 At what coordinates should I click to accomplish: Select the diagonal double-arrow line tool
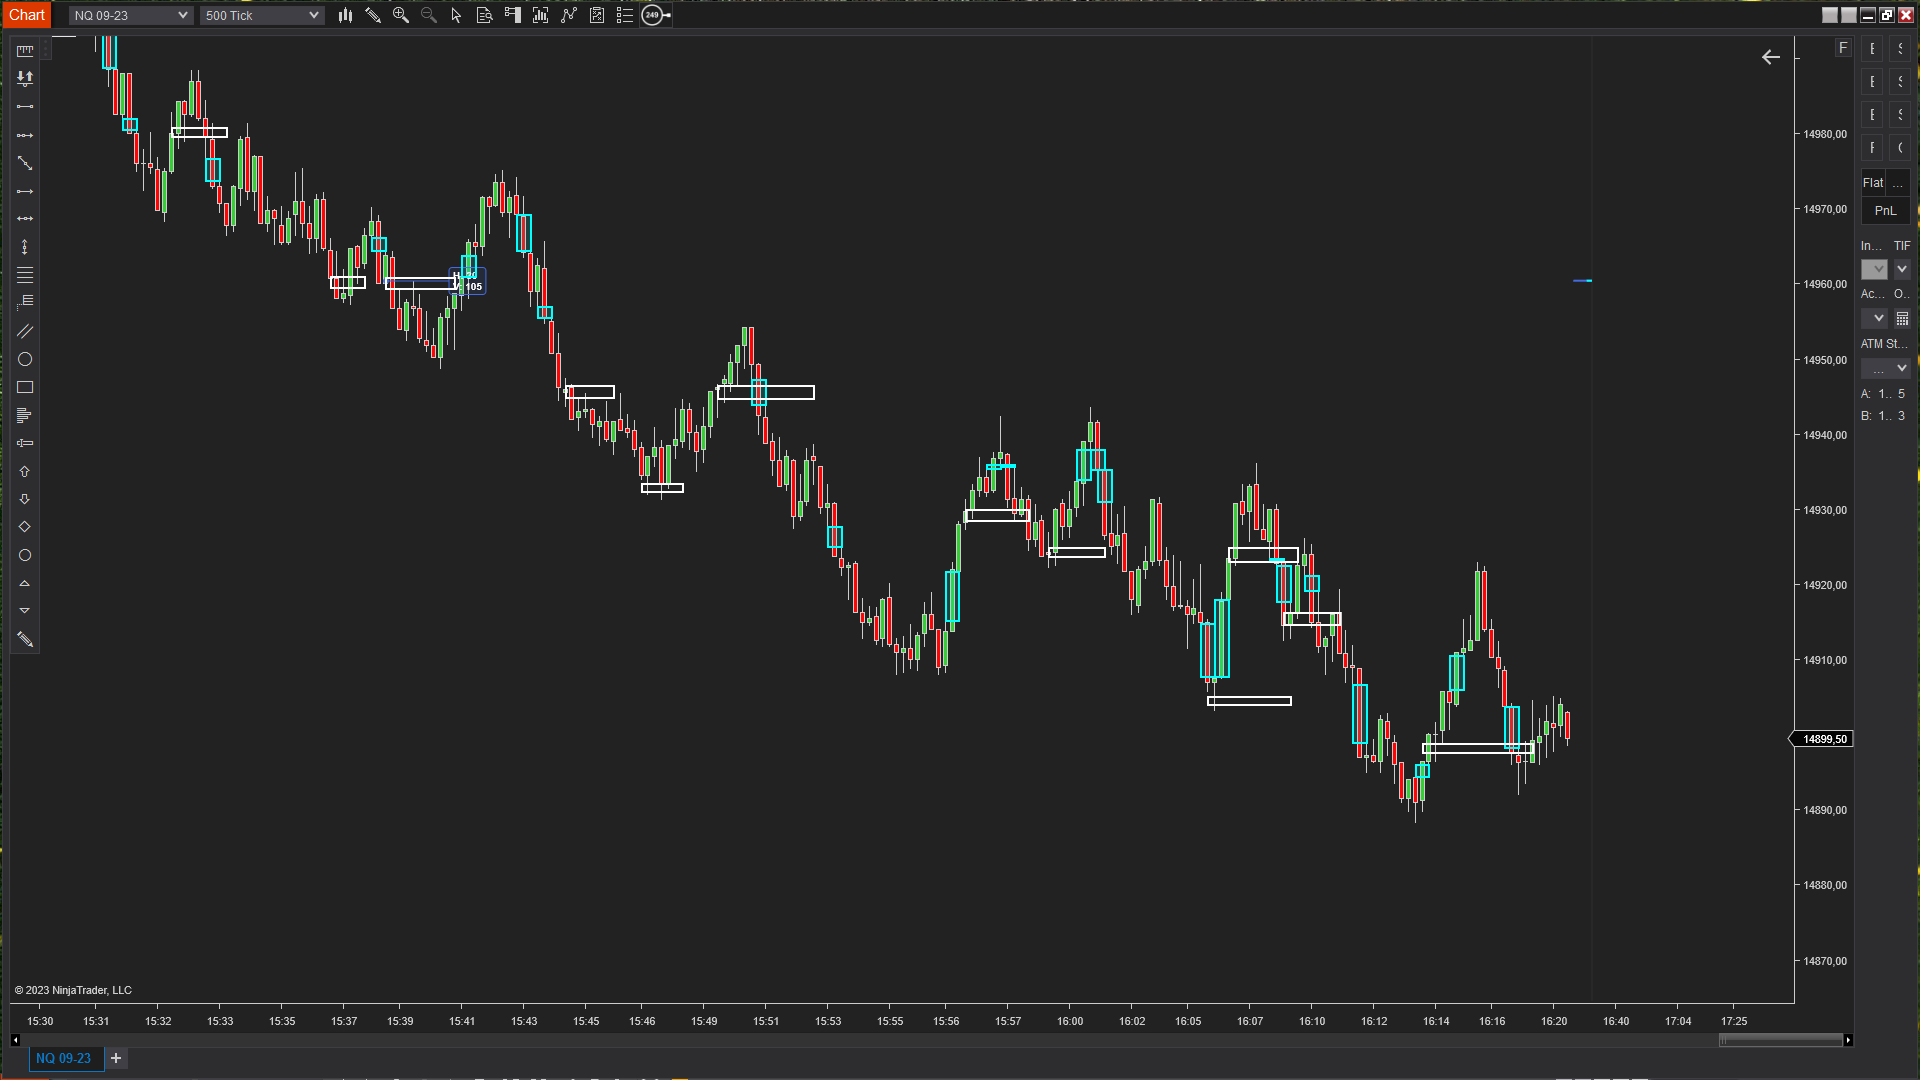[x=25, y=163]
